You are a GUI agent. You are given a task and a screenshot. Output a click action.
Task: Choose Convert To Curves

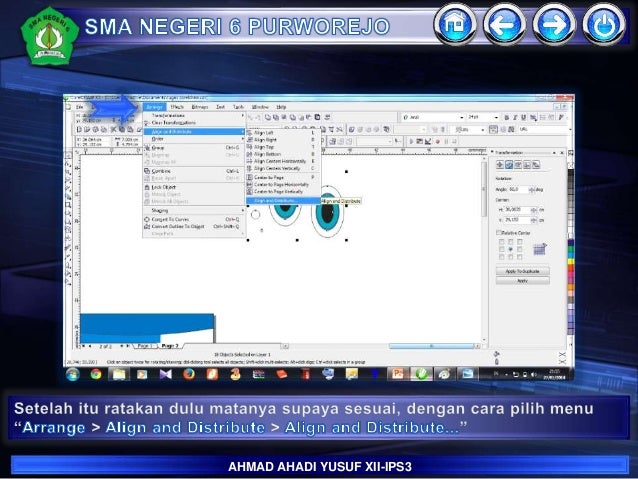pyautogui.click(x=194, y=219)
